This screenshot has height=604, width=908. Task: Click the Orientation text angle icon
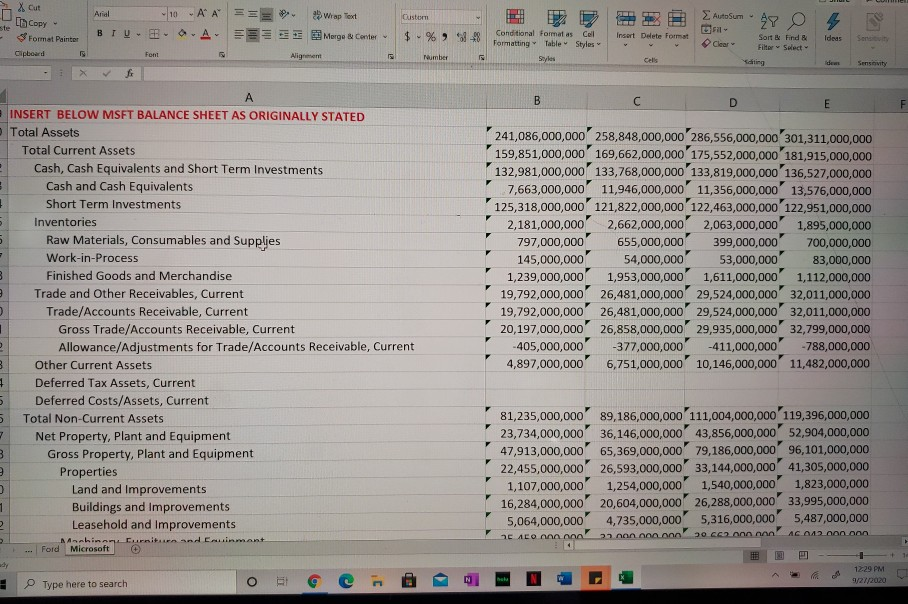tap(284, 14)
